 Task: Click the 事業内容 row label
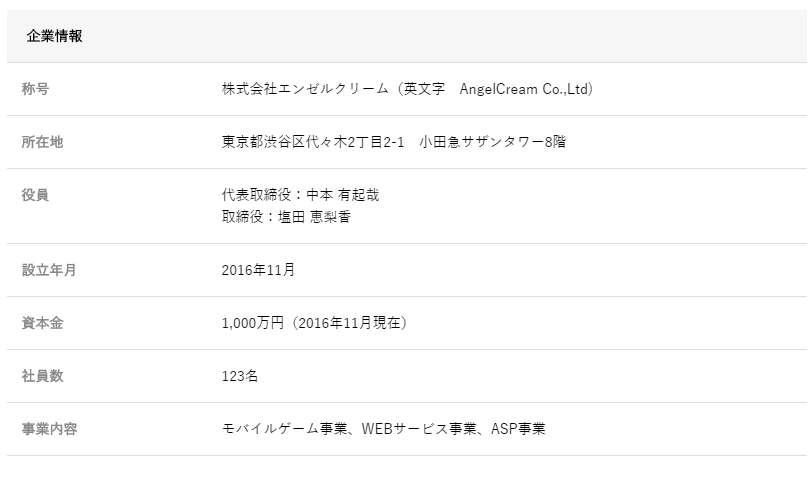point(49,429)
